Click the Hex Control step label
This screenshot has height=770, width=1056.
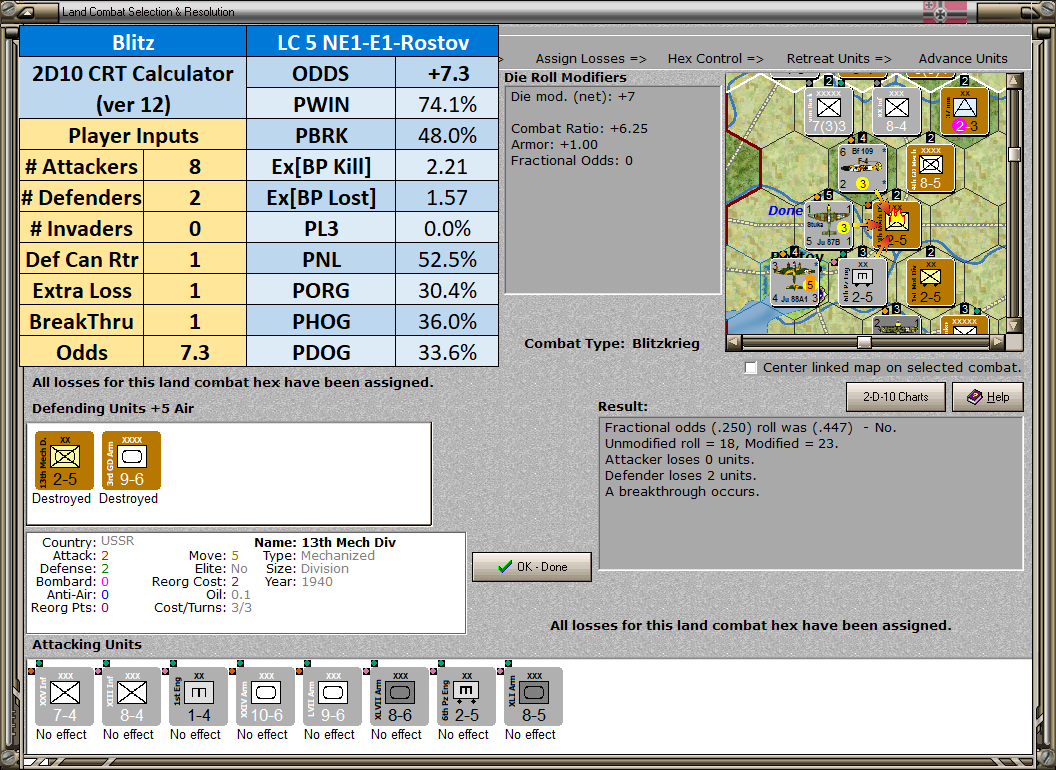[715, 59]
